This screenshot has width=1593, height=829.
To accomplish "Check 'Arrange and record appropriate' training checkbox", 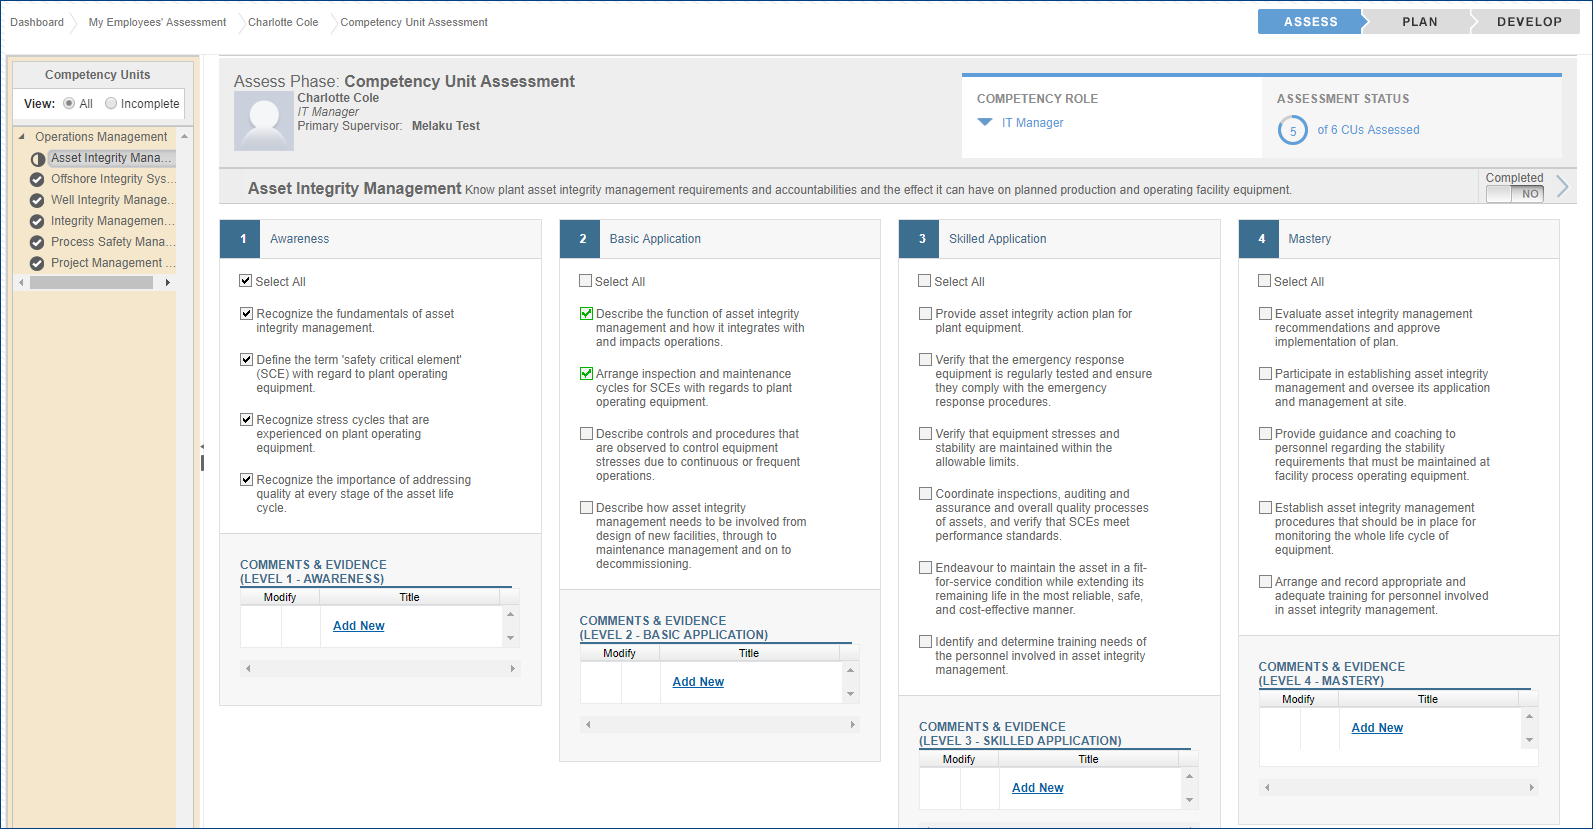I will click(x=1265, y=581).
